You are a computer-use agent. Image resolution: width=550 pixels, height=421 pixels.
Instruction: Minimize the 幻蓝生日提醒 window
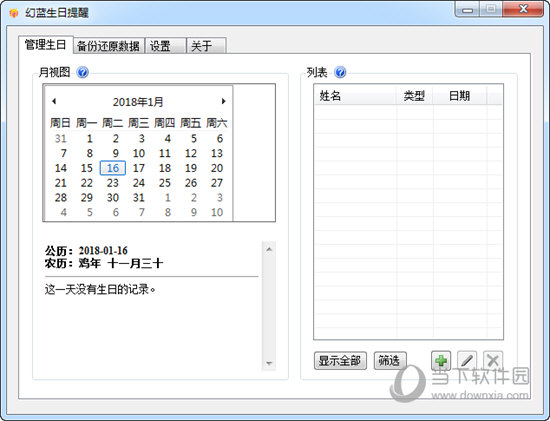pos(467,9)
